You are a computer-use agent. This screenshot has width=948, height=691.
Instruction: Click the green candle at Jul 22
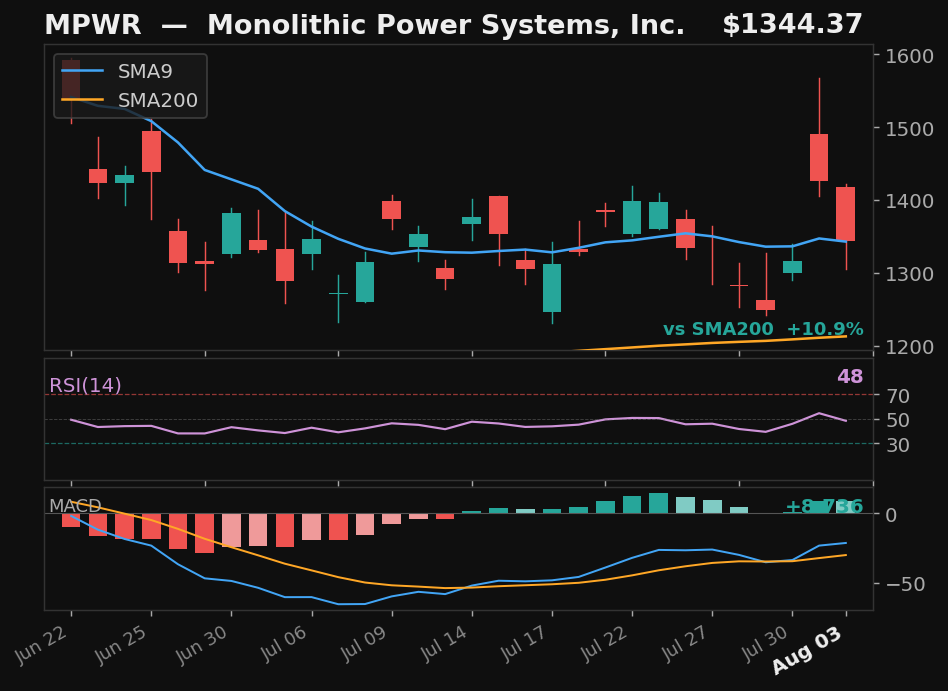point(632,218)
